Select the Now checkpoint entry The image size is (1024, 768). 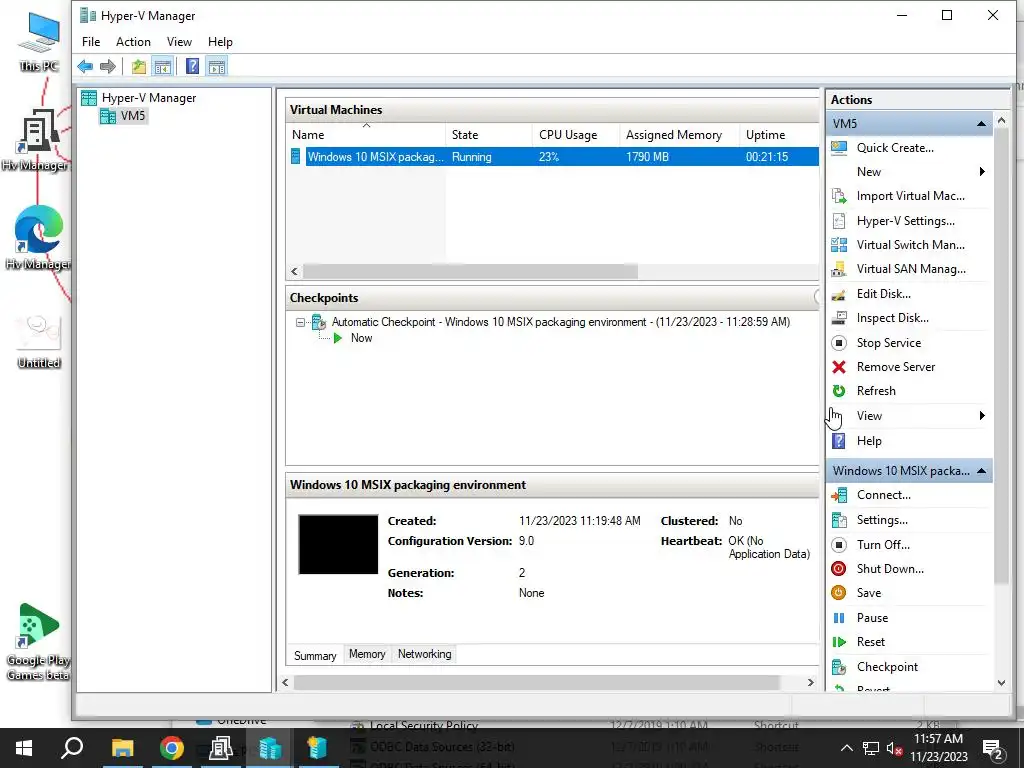[x=361, y=338]
